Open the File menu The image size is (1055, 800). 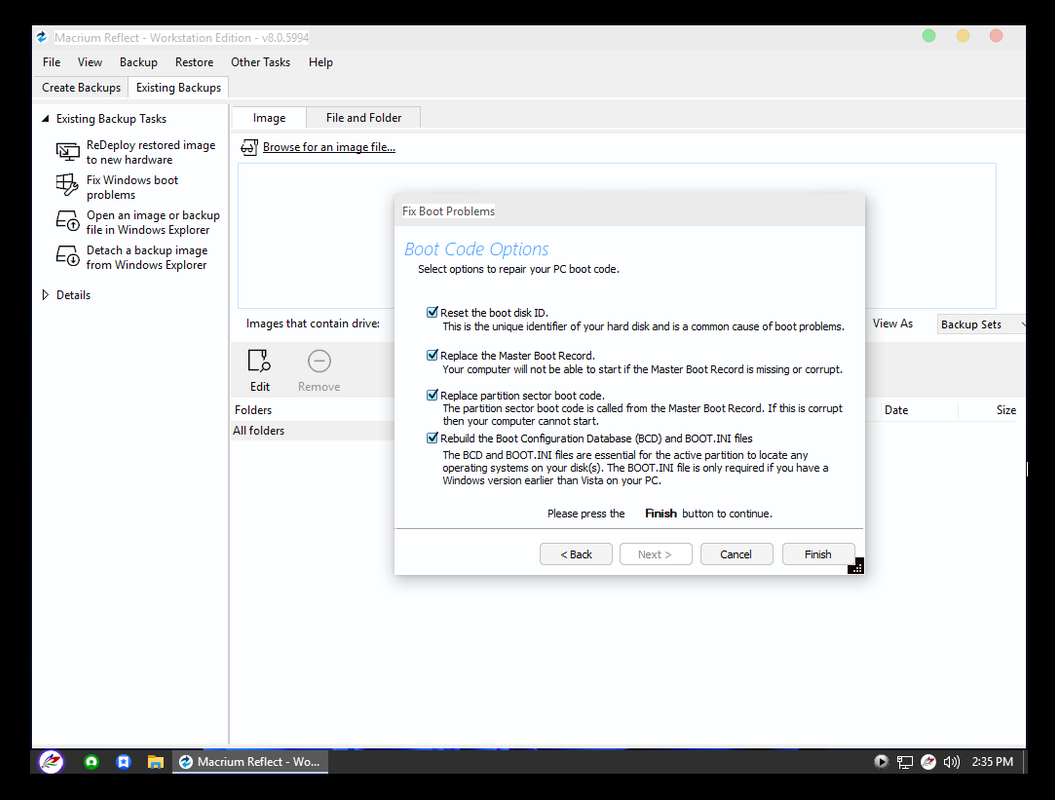(51, 62)
